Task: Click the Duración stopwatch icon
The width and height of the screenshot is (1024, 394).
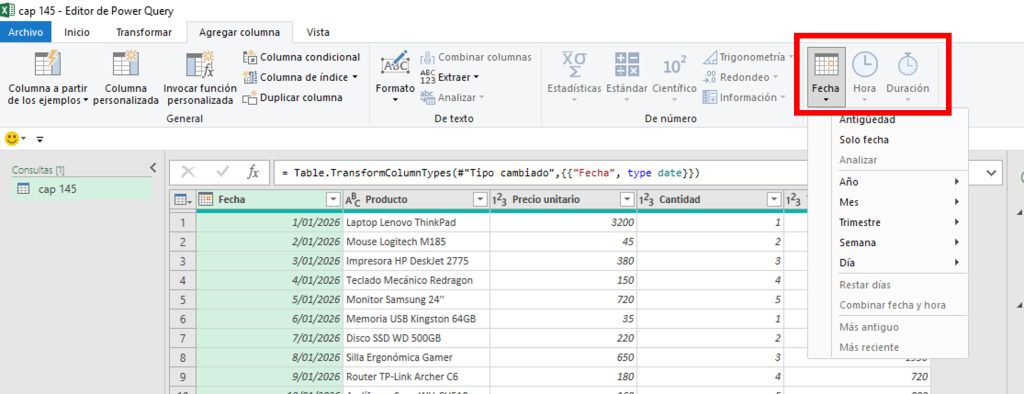Action: click(907, 64)
